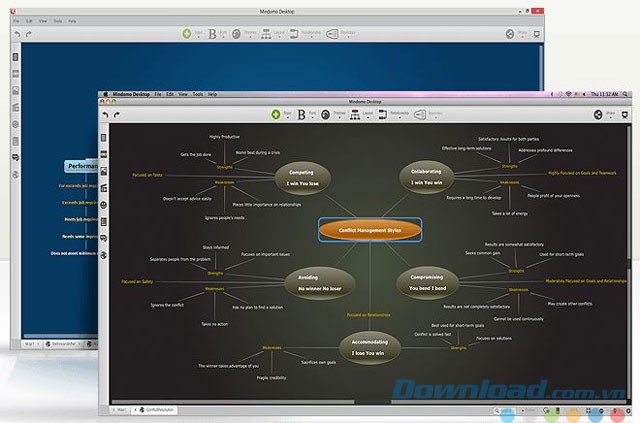Open Tools menu in Mac menu bar

[x=194, y=93]
